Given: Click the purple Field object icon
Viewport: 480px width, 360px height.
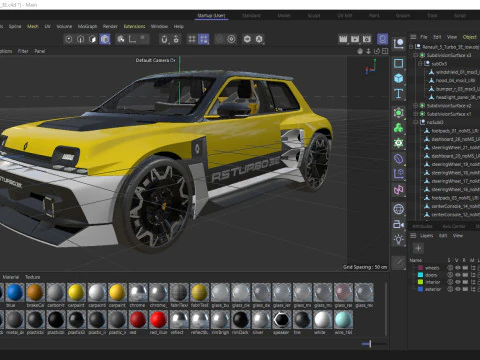Looking at the screenshot, I should pyautogui.click(x=398, y=174).
